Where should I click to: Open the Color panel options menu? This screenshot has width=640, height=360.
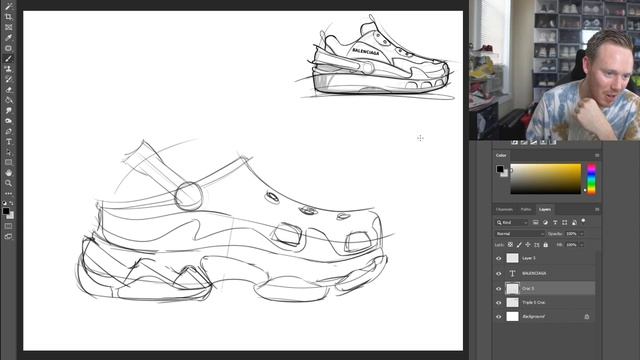click(x=597, y=156)
